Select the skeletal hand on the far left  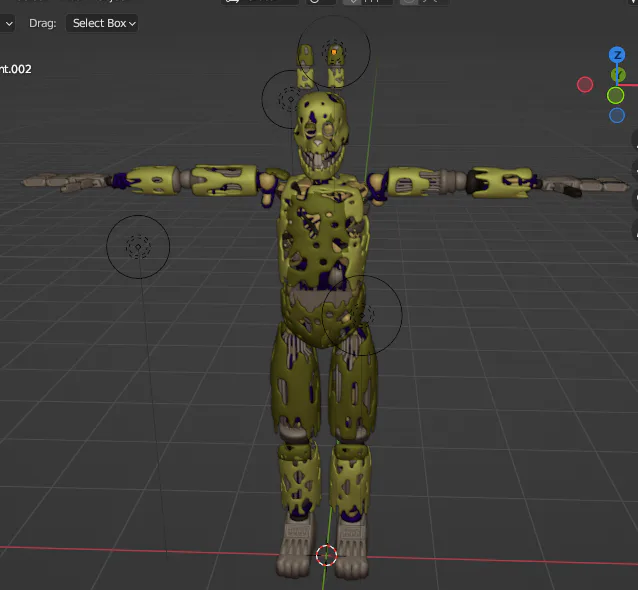(x=67, y=181)
